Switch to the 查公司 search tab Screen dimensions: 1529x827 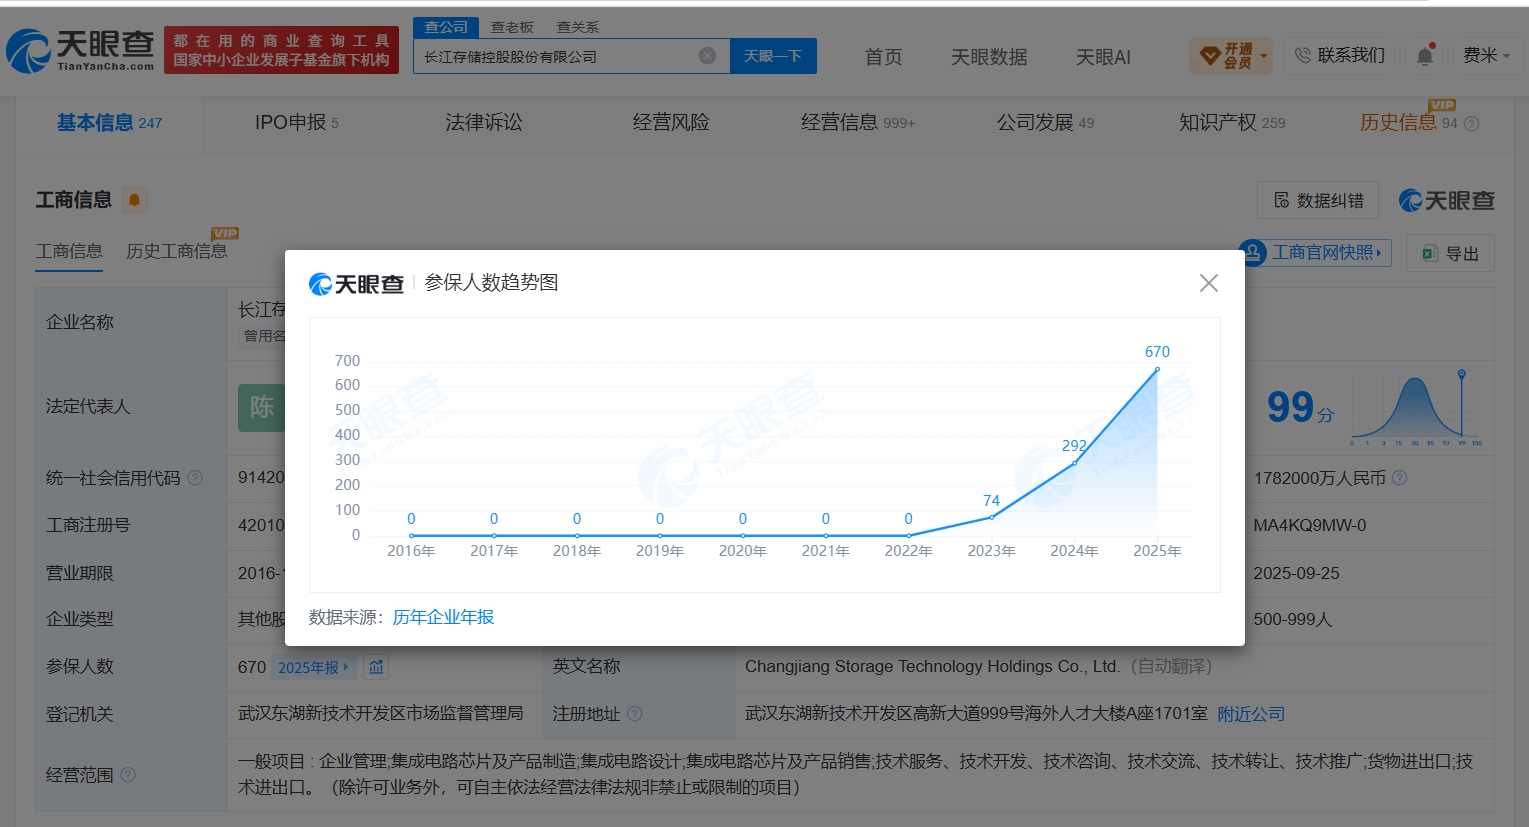[446, 27]
